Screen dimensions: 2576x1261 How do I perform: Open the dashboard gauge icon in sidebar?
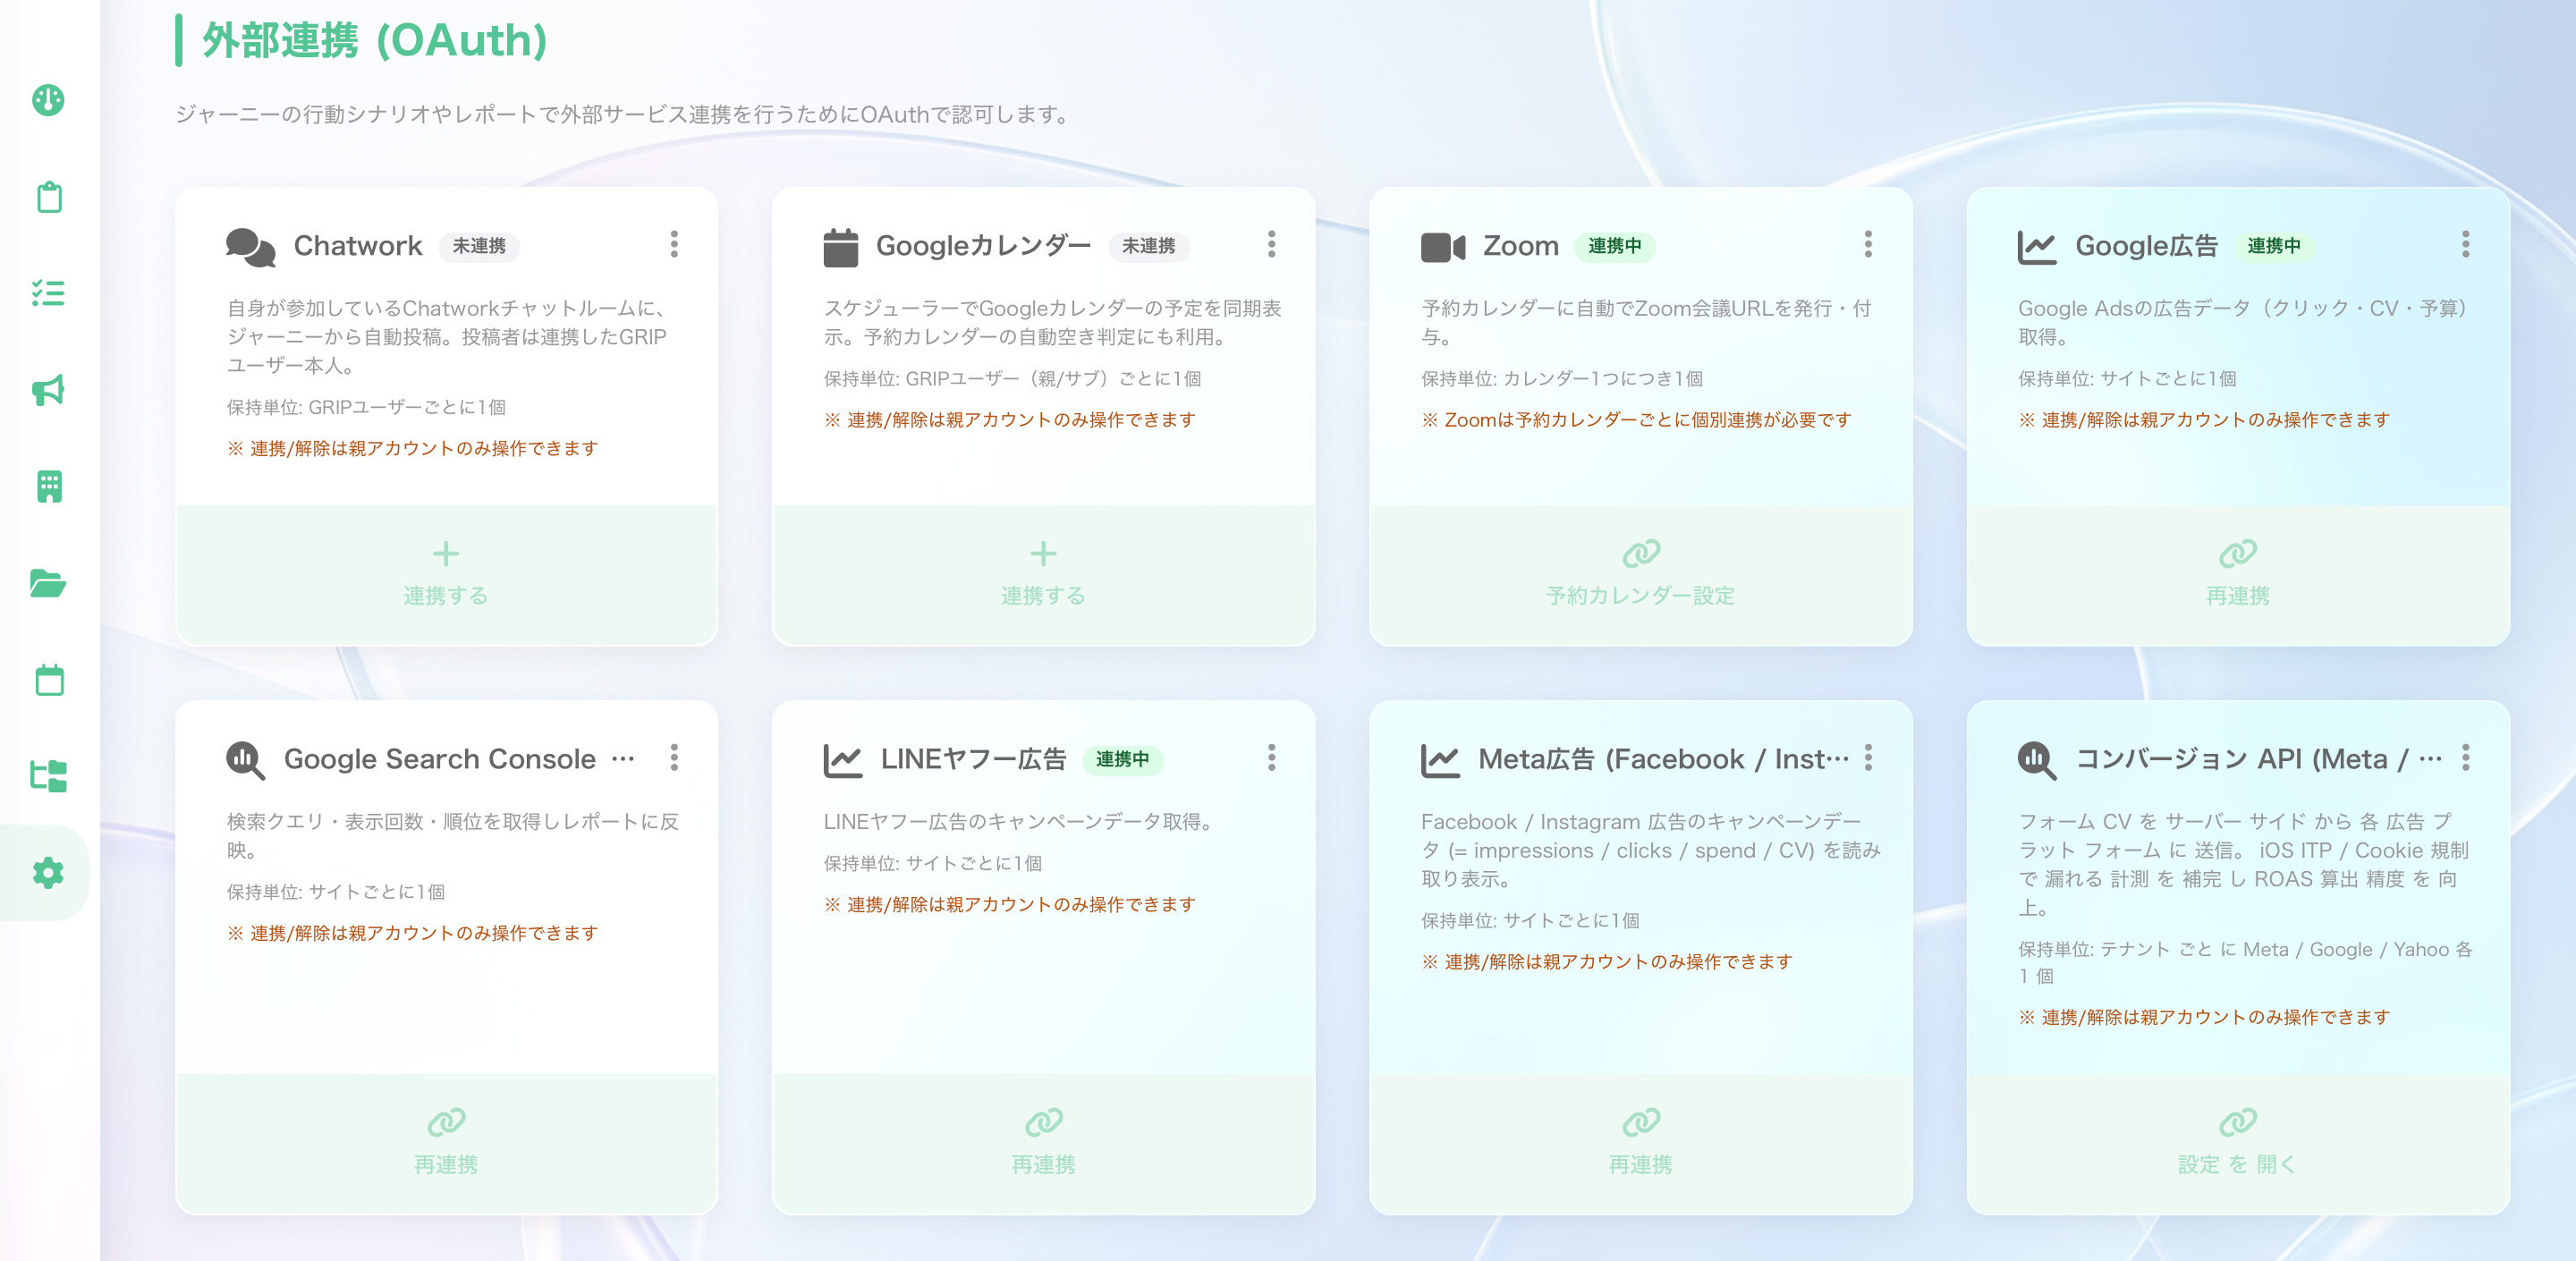point(48,100)
